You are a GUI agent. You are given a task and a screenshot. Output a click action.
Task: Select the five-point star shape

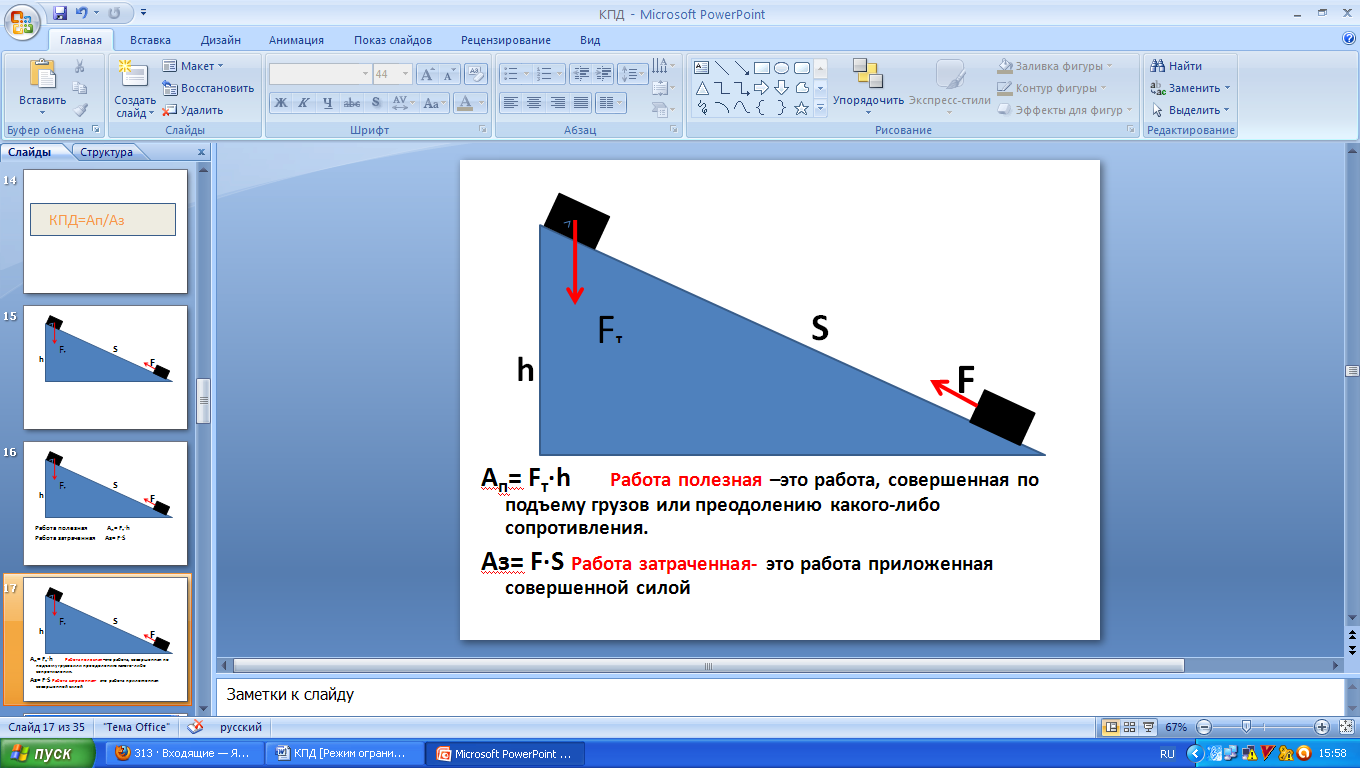click(x=801, y=108)
